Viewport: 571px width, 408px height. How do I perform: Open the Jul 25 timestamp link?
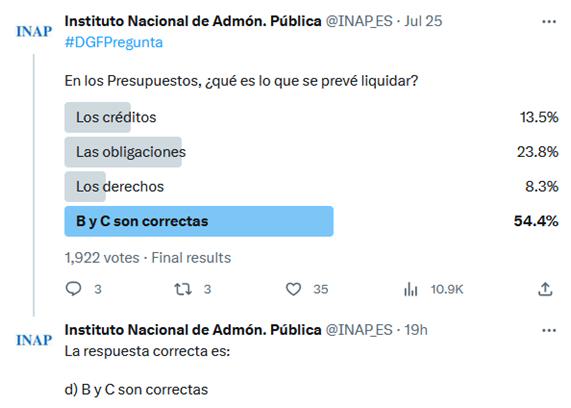[x=423, y=21]
